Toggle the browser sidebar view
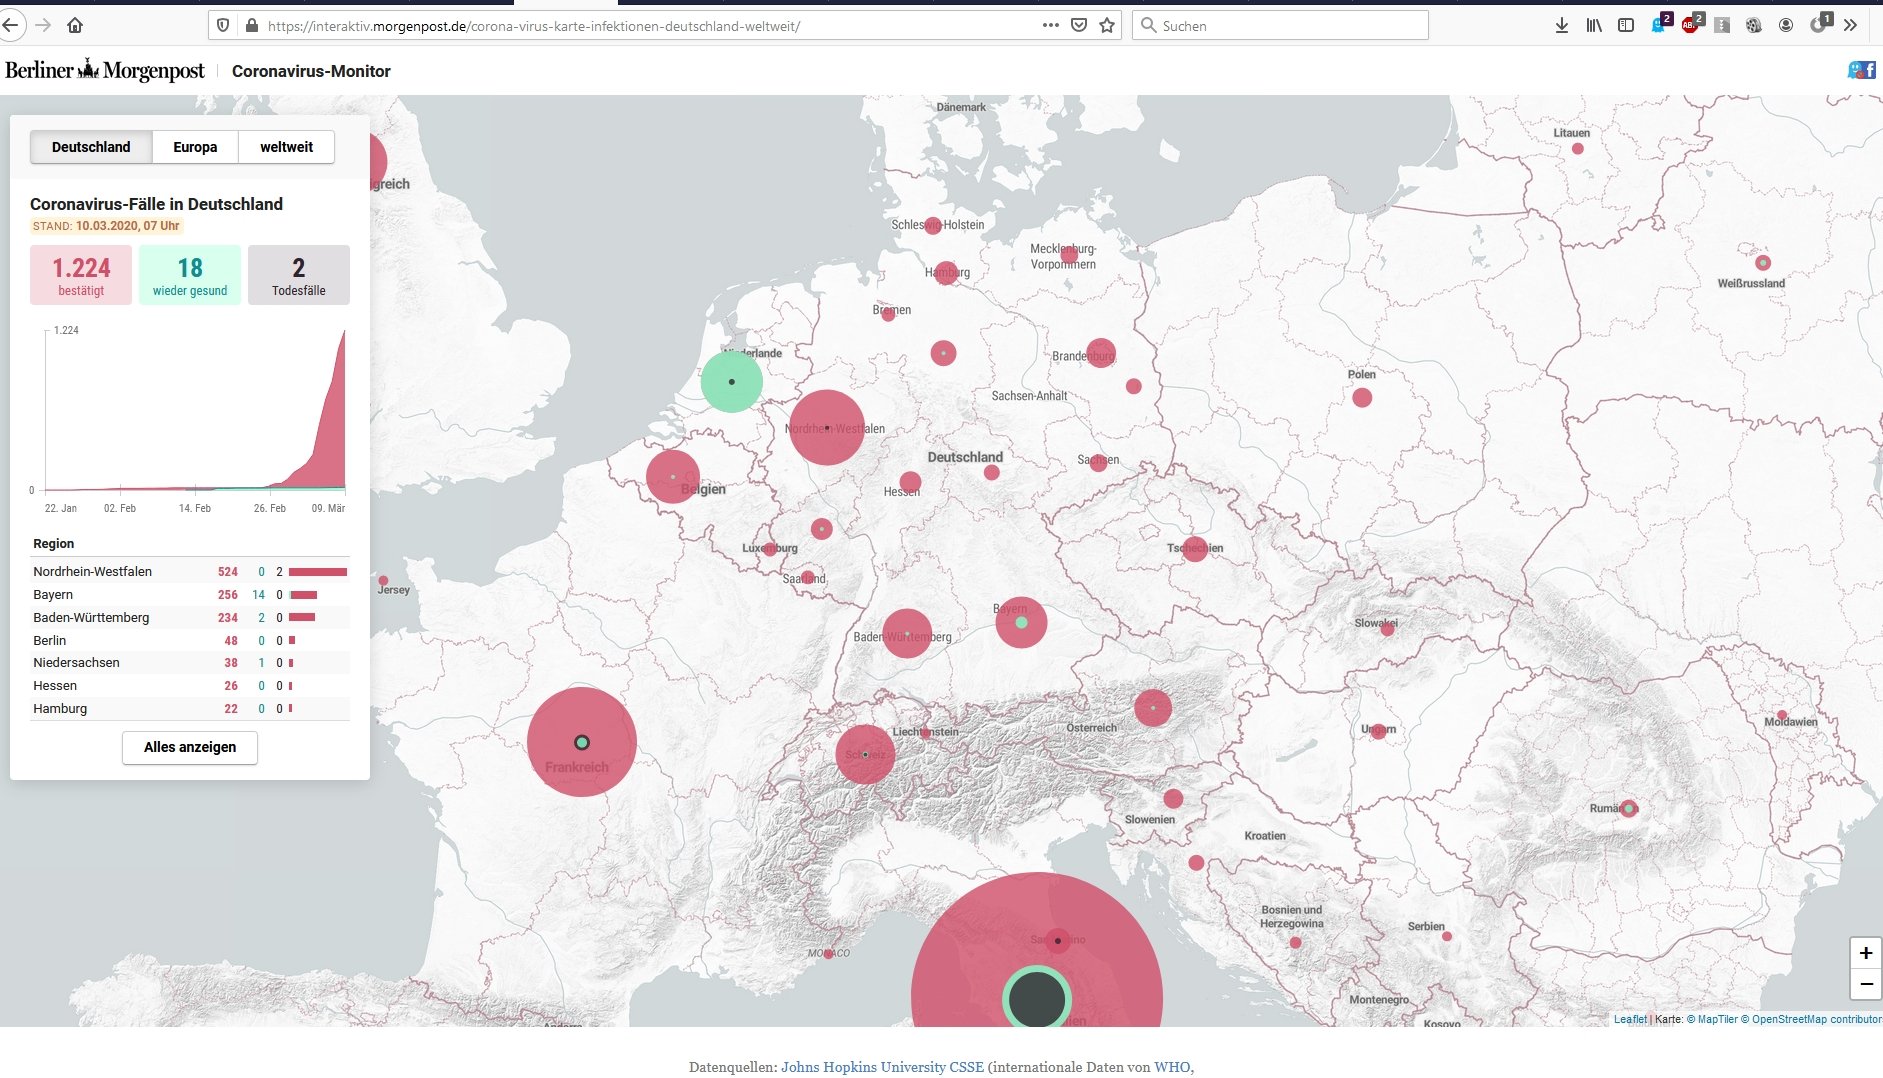Screen dimensions: 1883x1078 pos(1626,25)
